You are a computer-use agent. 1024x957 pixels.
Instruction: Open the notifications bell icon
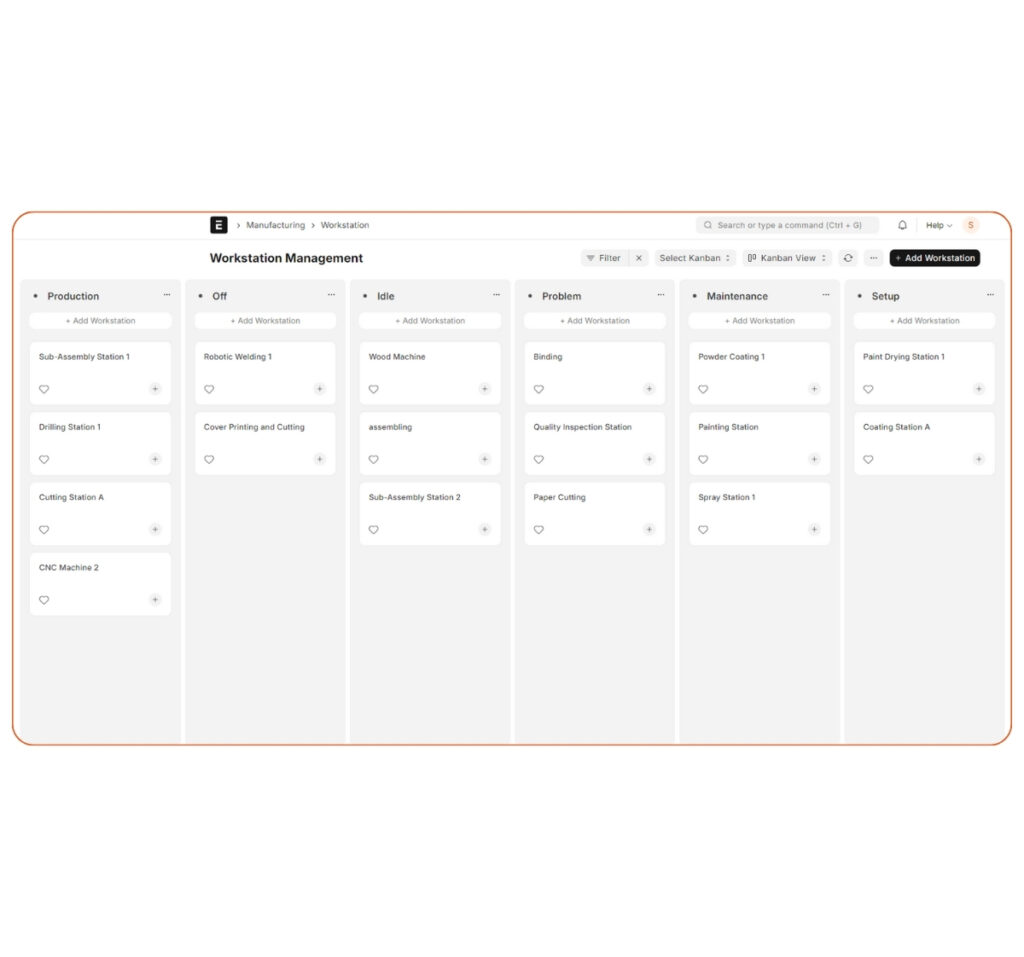pyautogui.click(x=902, y=225)
